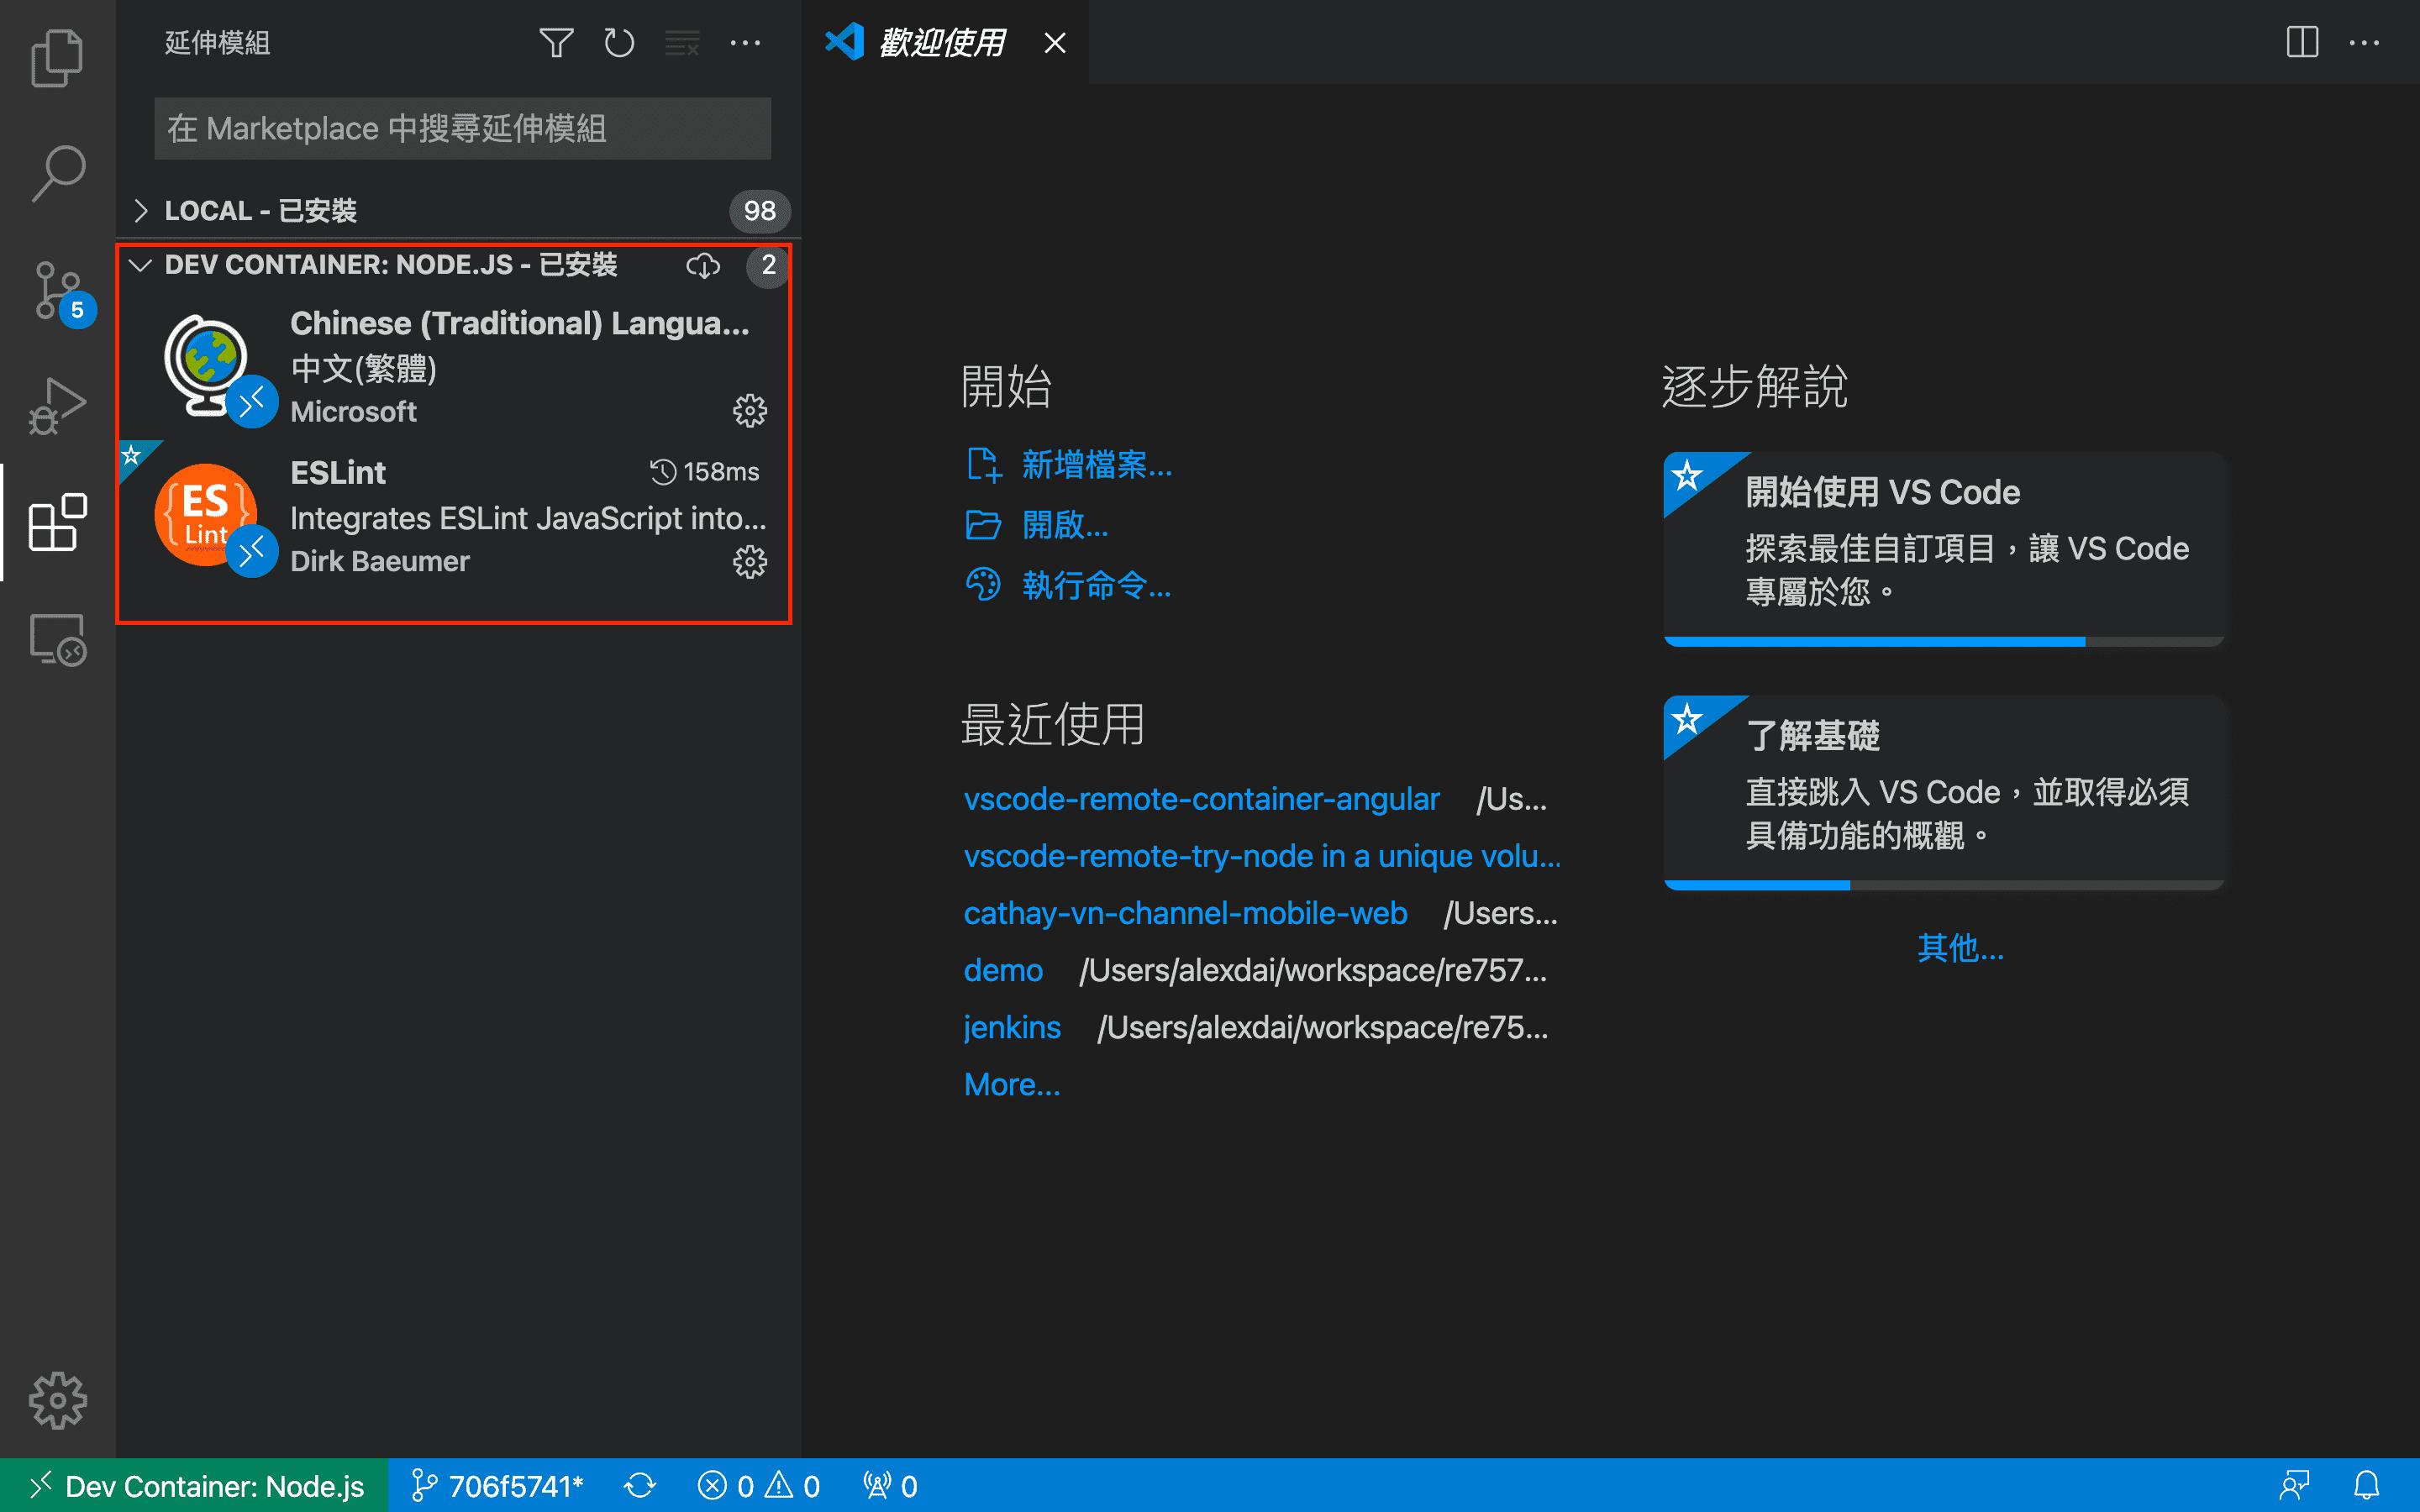Image resolution: width=2420 pixels, height=1512 pixels.
Task: Open recent cathay-vn-channel-mobile-web project
Action: [x=1185, y=913]
